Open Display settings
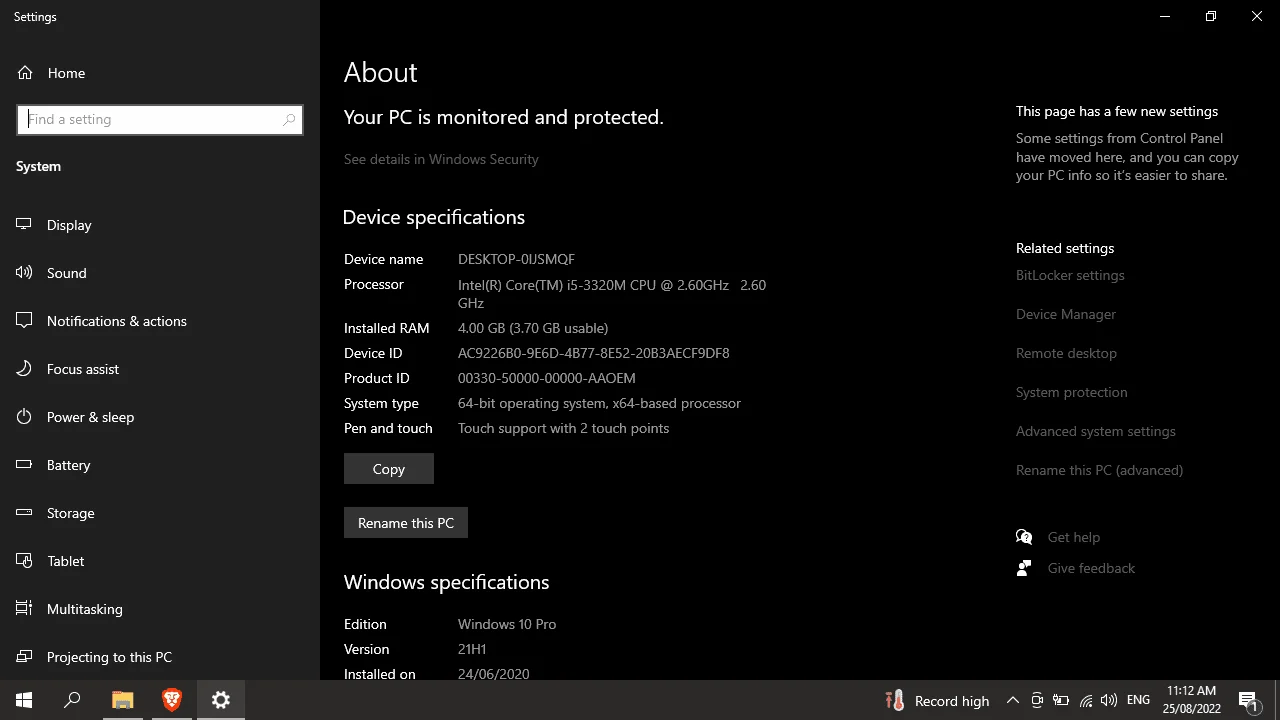Viewport: 1280px width, 720px height. tap(160, 225)
